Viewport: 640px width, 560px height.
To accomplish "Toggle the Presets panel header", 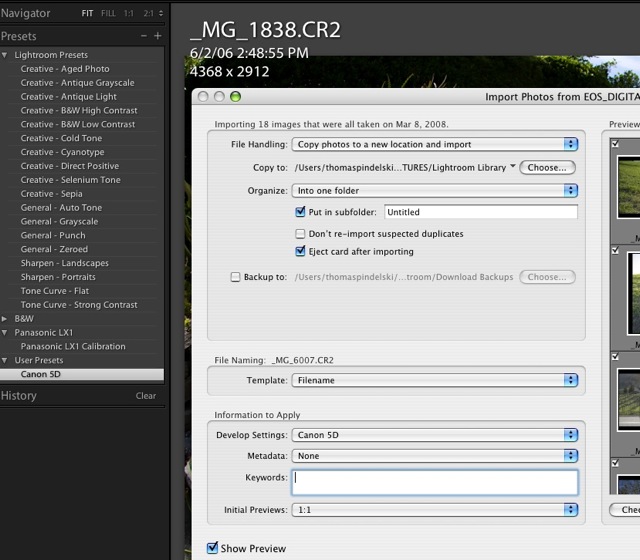I will [18, 36].
